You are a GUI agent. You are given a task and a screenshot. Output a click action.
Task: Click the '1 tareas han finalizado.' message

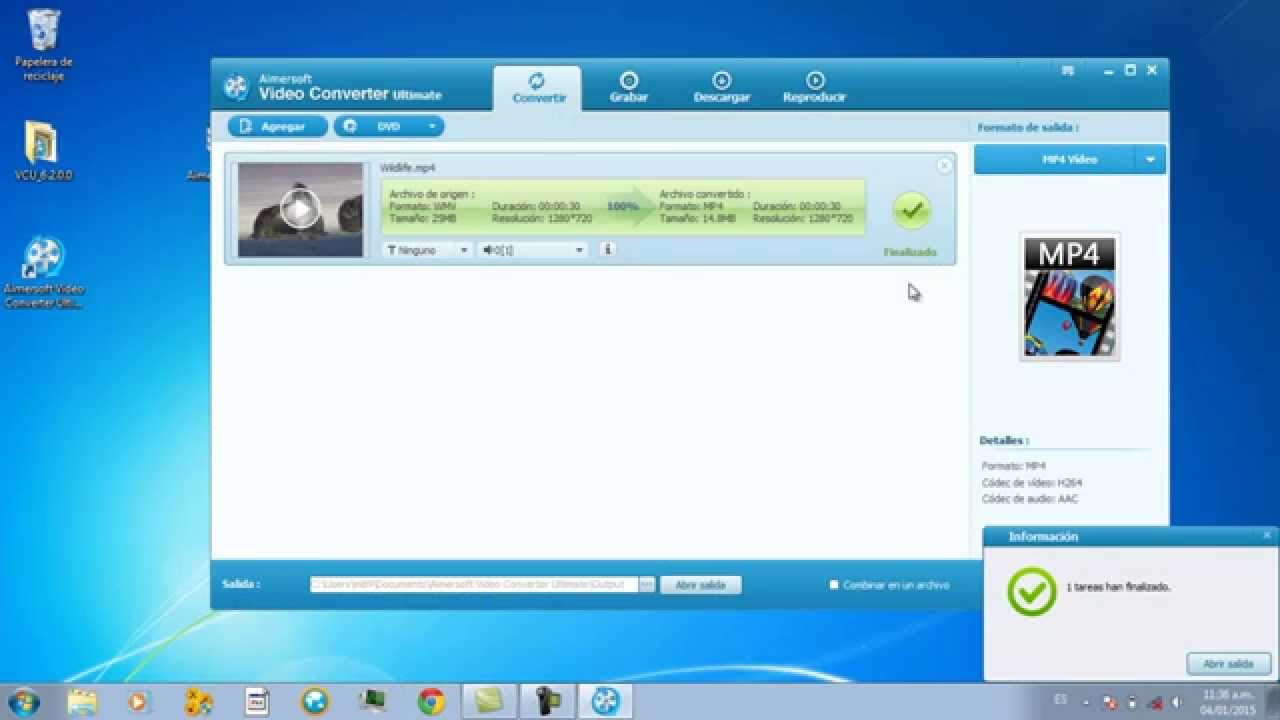[x=1118, y=587]
